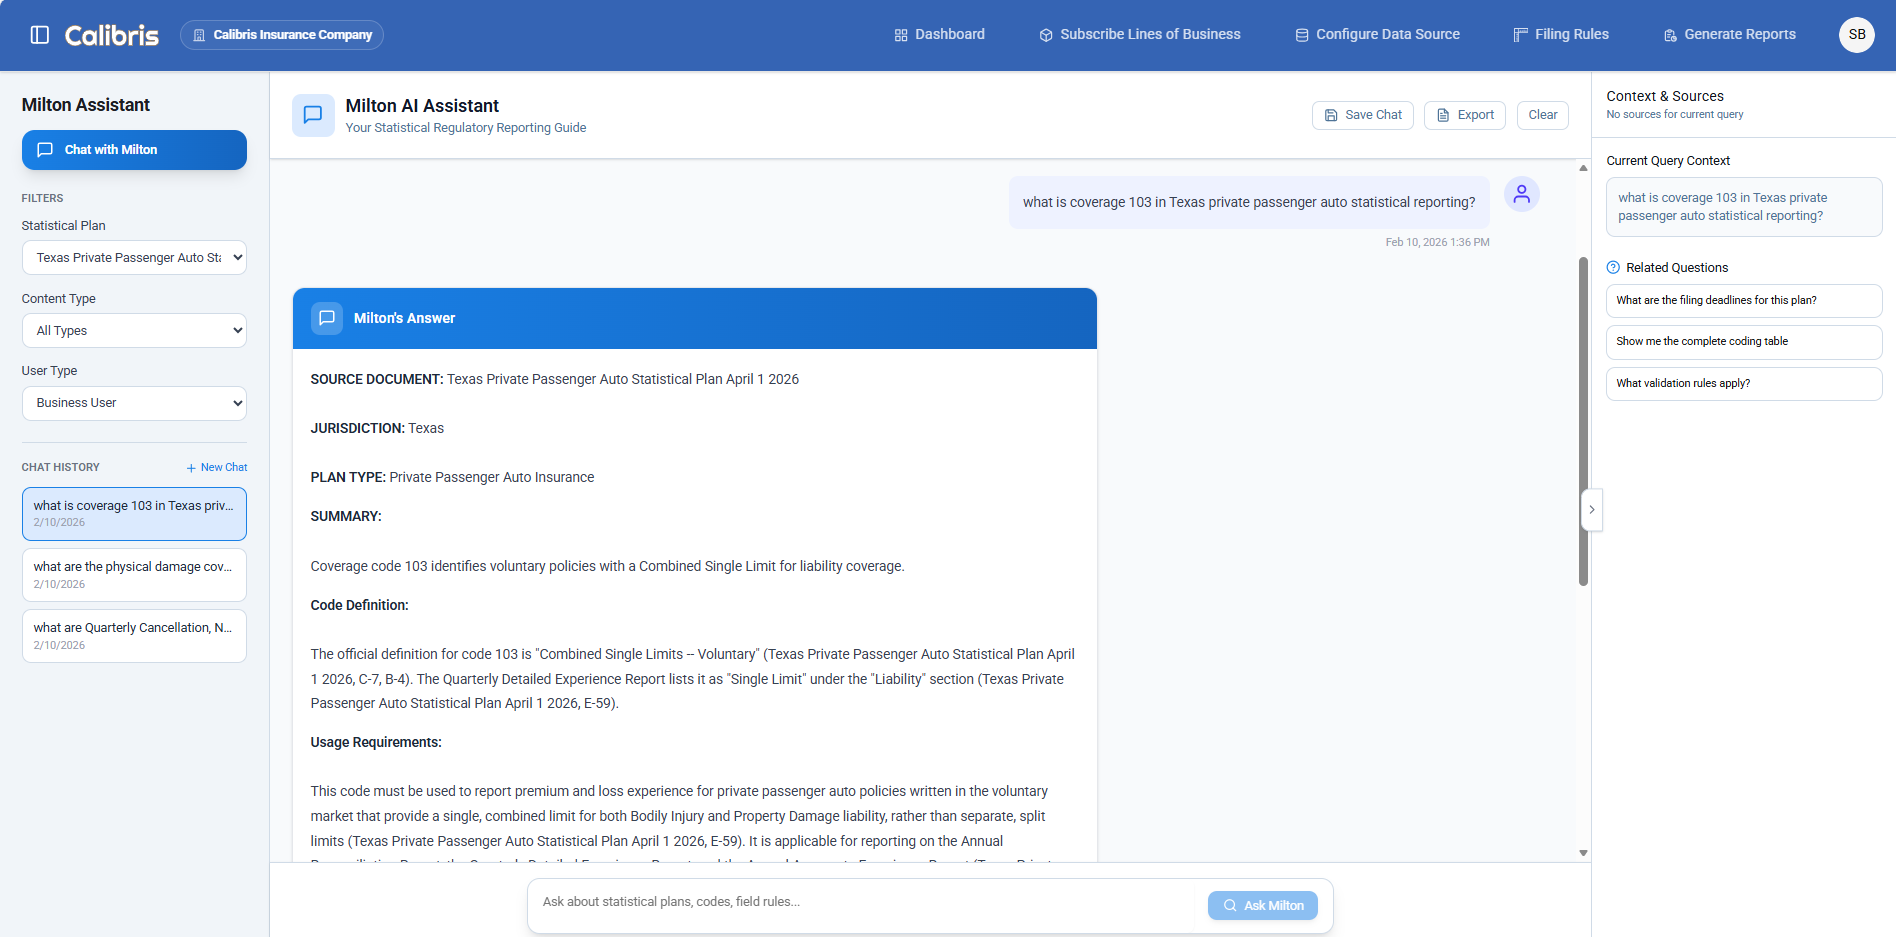Open the User Type dropdown

click(x=134, y=402)
